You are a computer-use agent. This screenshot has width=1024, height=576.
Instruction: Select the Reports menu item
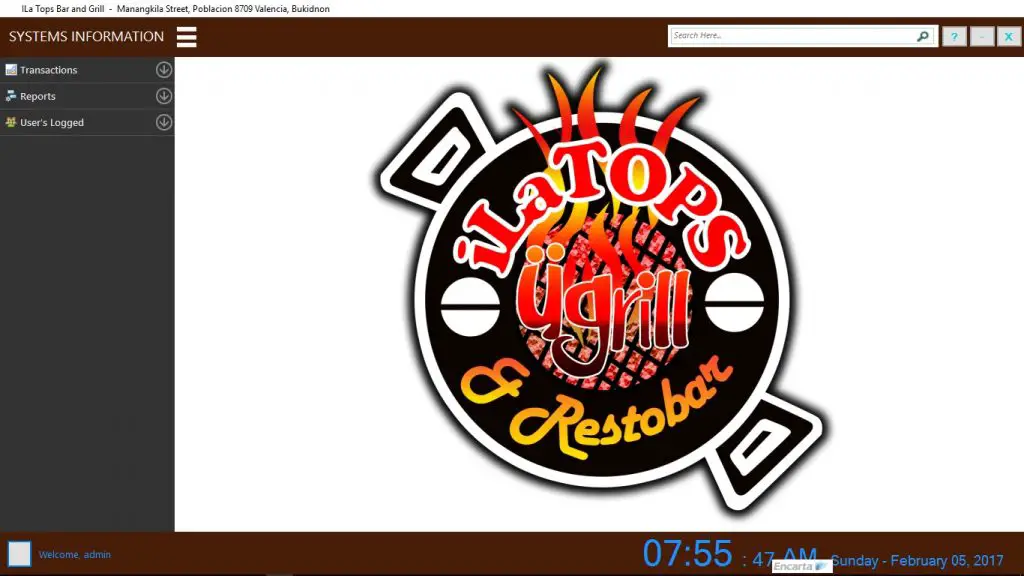point(38,96)
